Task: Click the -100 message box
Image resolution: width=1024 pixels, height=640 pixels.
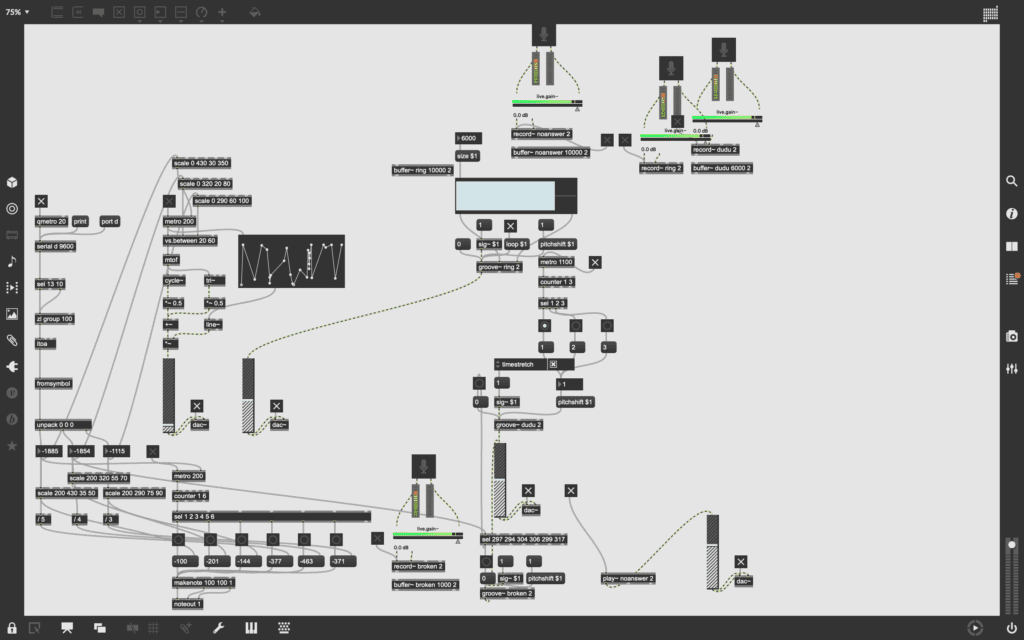Action: coord(185,562)
